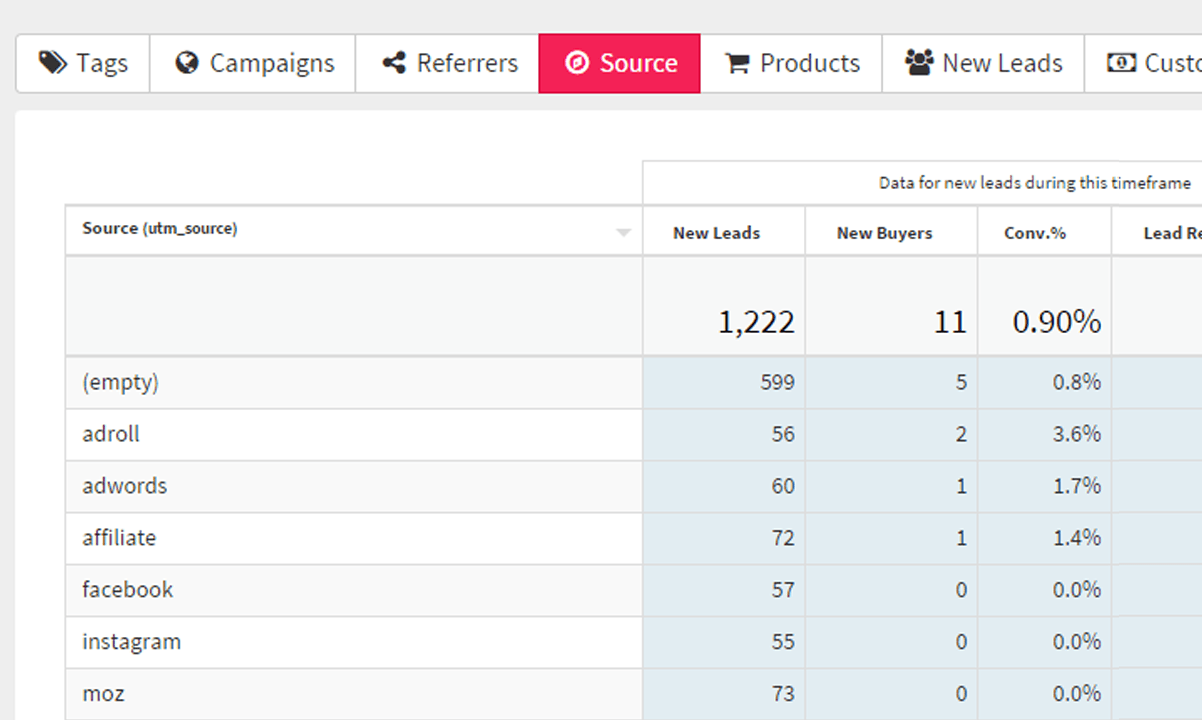1202x720 pixels.
Task: Click the 'Data for new leads during this timeframe' heading
Action: point(1035,183)
